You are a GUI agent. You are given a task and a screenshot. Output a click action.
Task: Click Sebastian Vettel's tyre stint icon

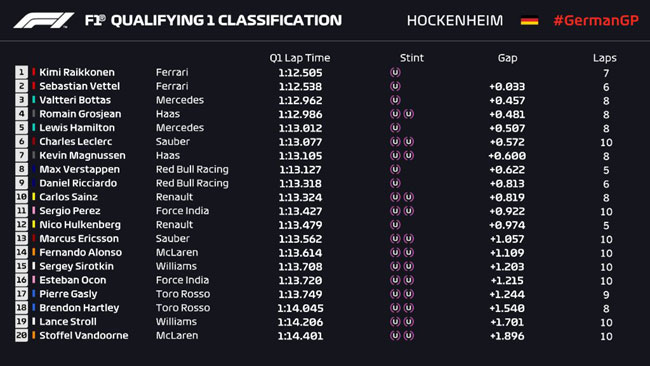395,86
